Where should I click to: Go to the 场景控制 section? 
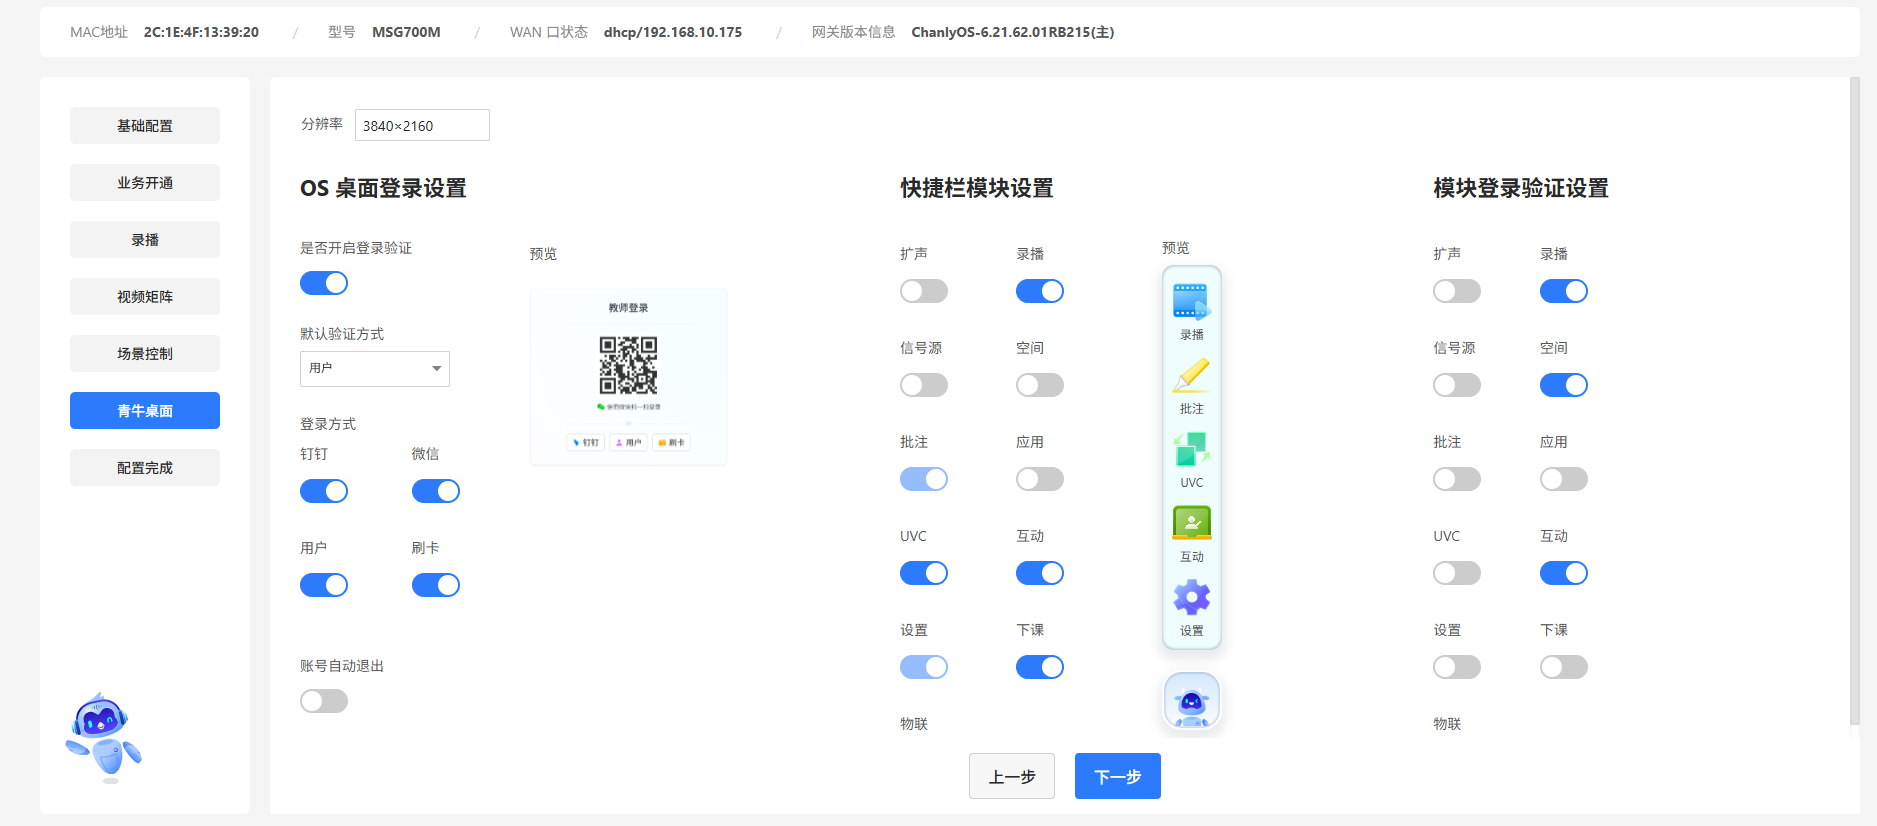(x=145, y=354)
